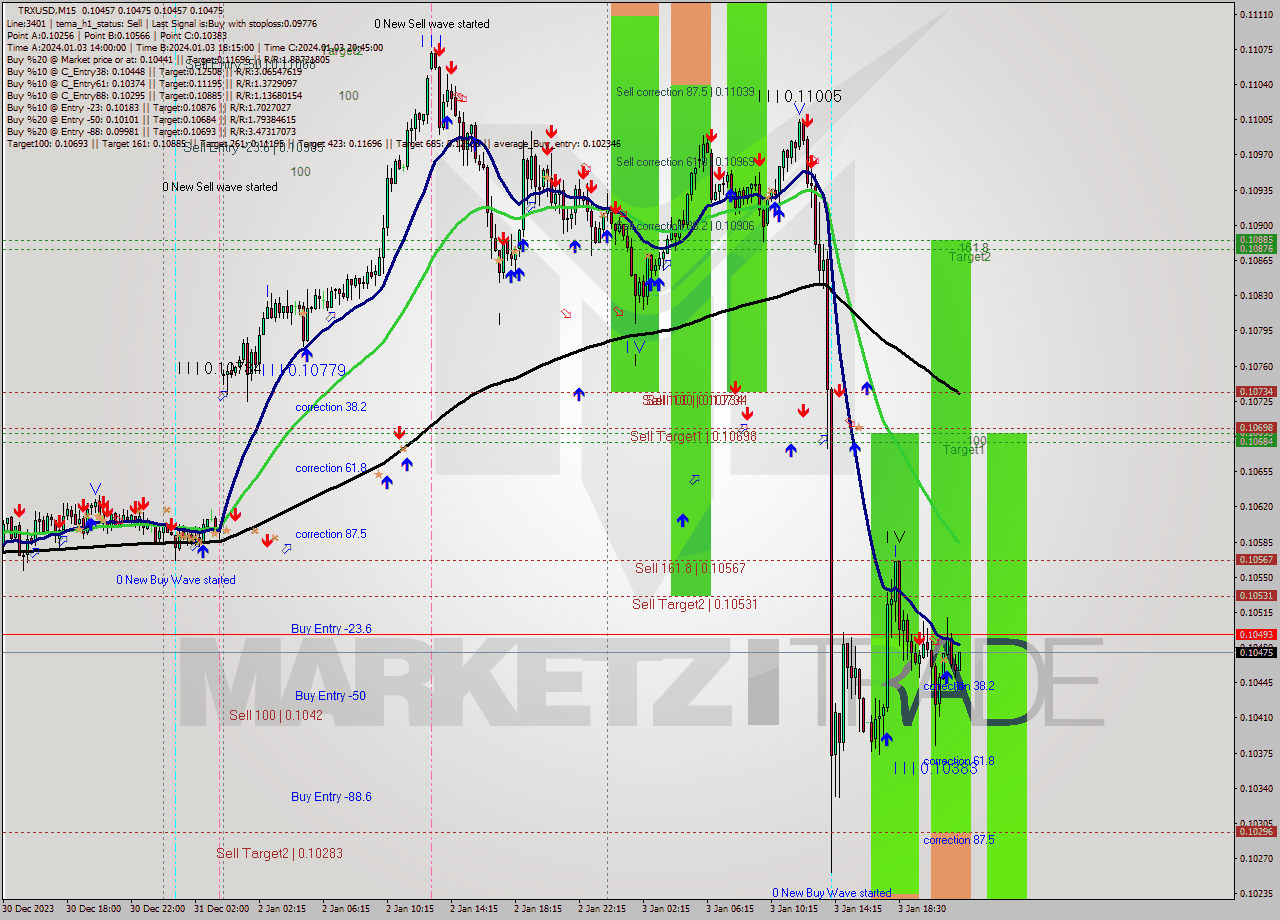The image size is (1280, 920).
Task: Click the 'Sell Target2 | 0.10283' label
Action: point(279,853)
